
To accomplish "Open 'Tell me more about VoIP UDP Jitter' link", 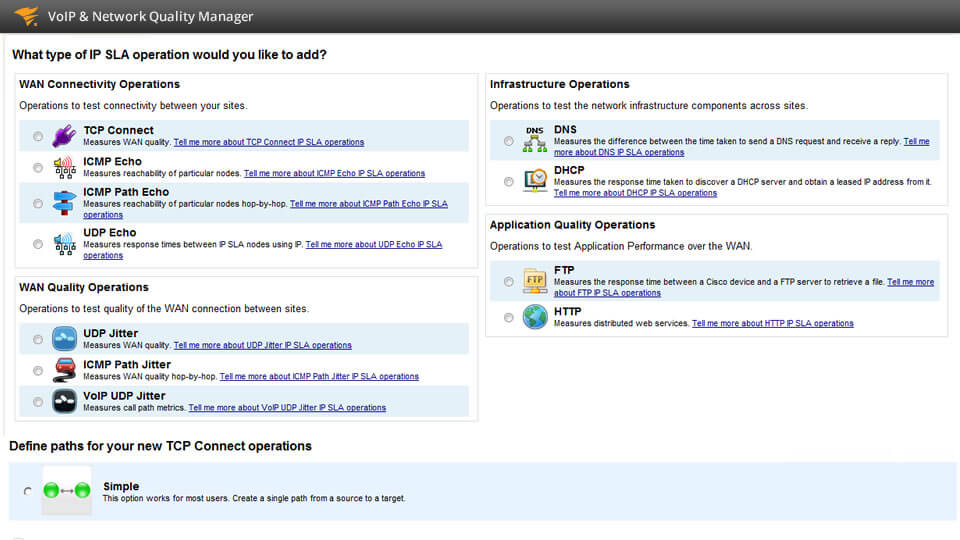I will coord(287,408).
